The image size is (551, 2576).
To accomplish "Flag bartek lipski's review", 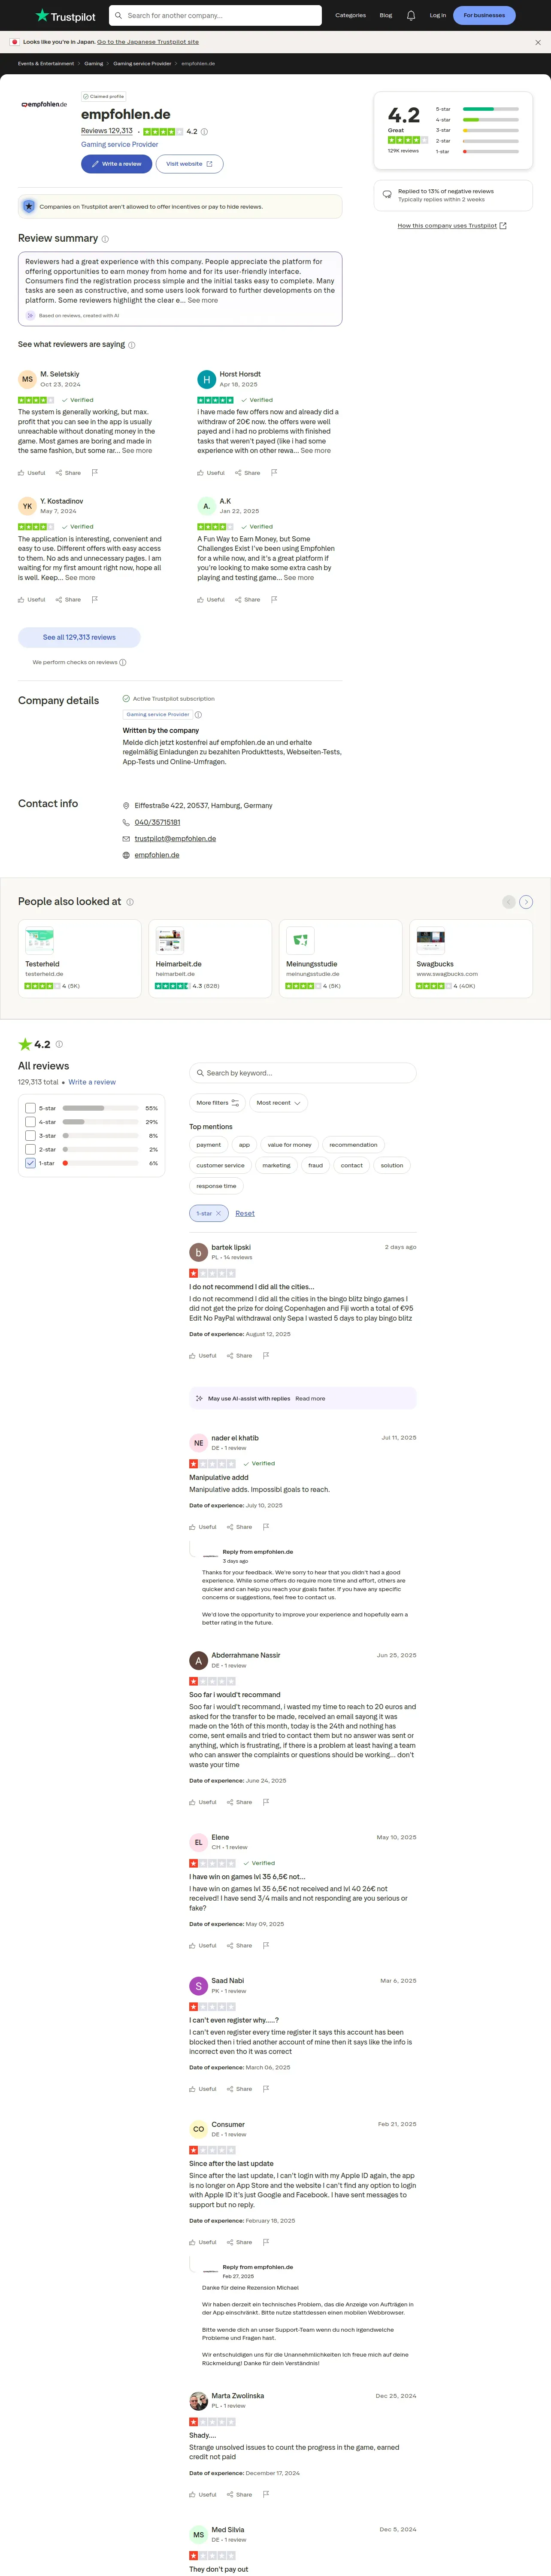I will [x=266, y=1356].
